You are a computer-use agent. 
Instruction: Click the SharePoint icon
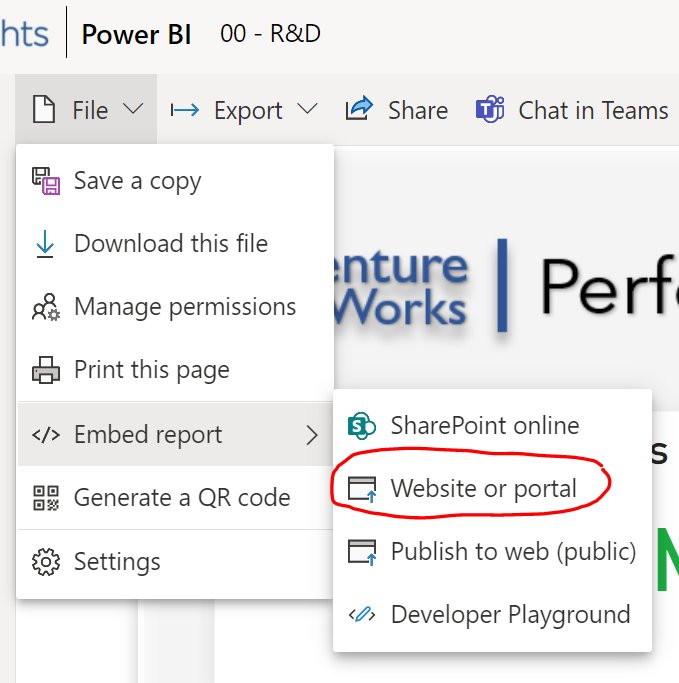coord(361,426)
